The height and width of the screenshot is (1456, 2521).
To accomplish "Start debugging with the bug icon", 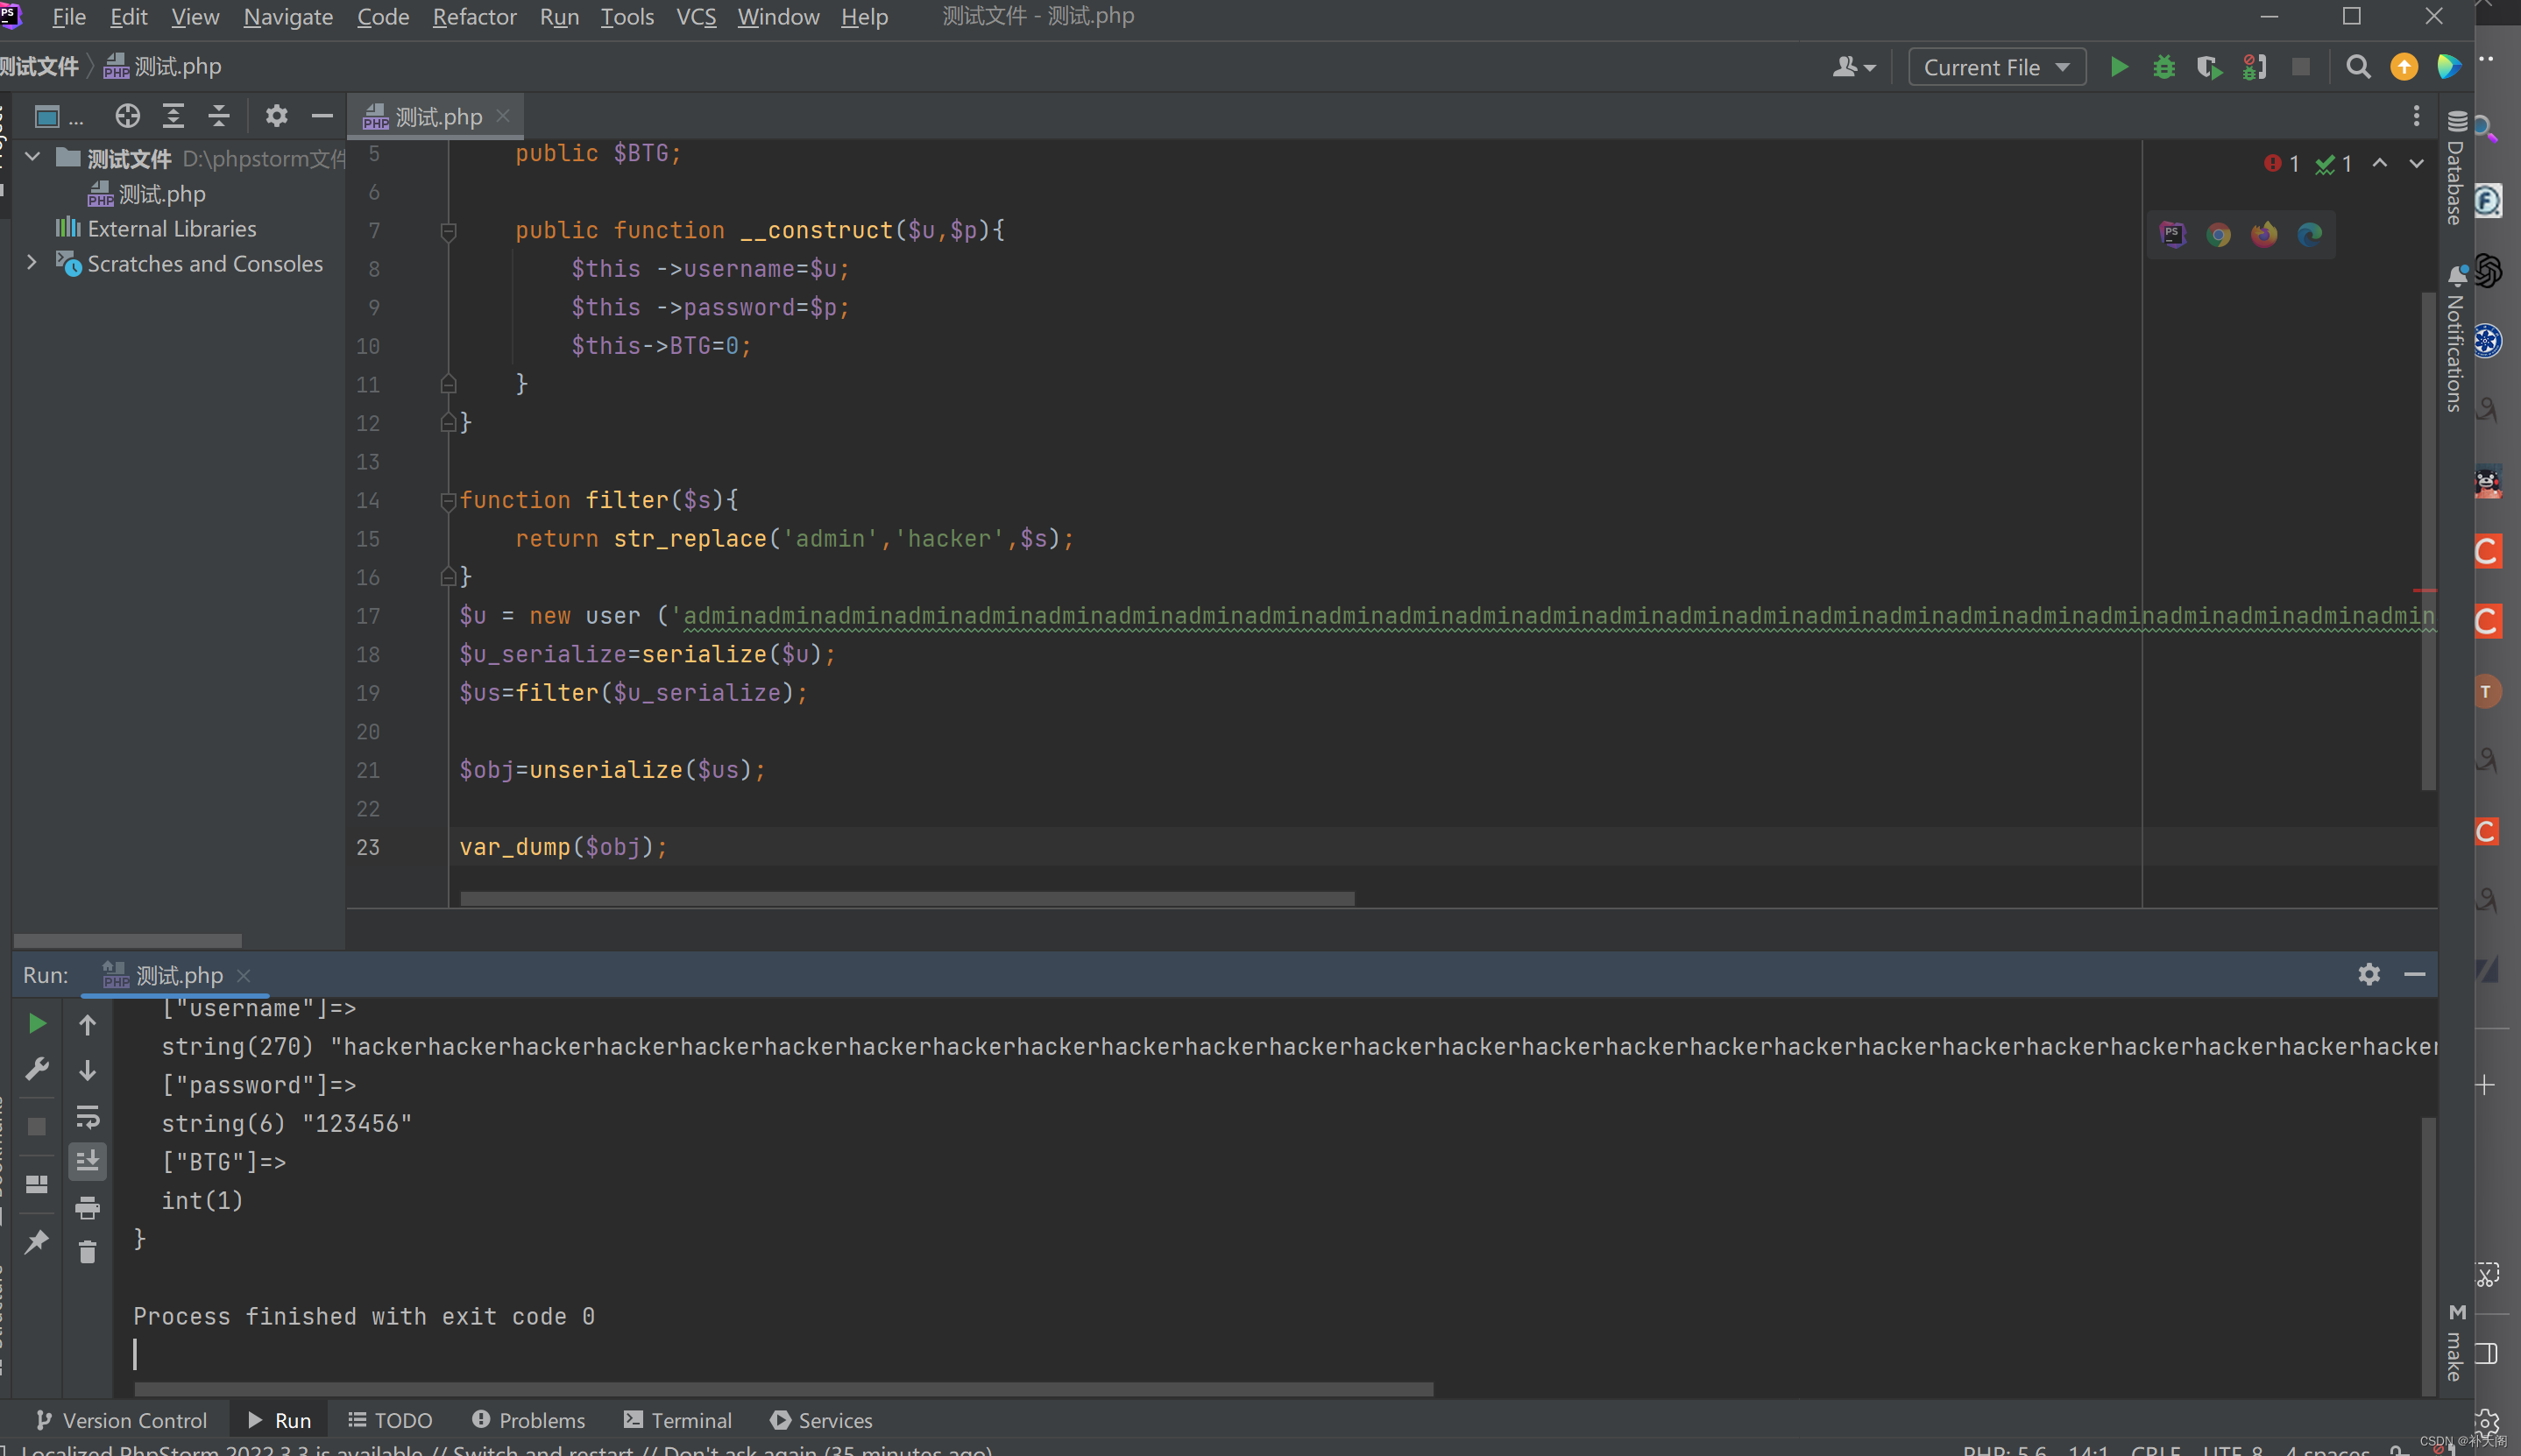I will [x=2163, y=67].
